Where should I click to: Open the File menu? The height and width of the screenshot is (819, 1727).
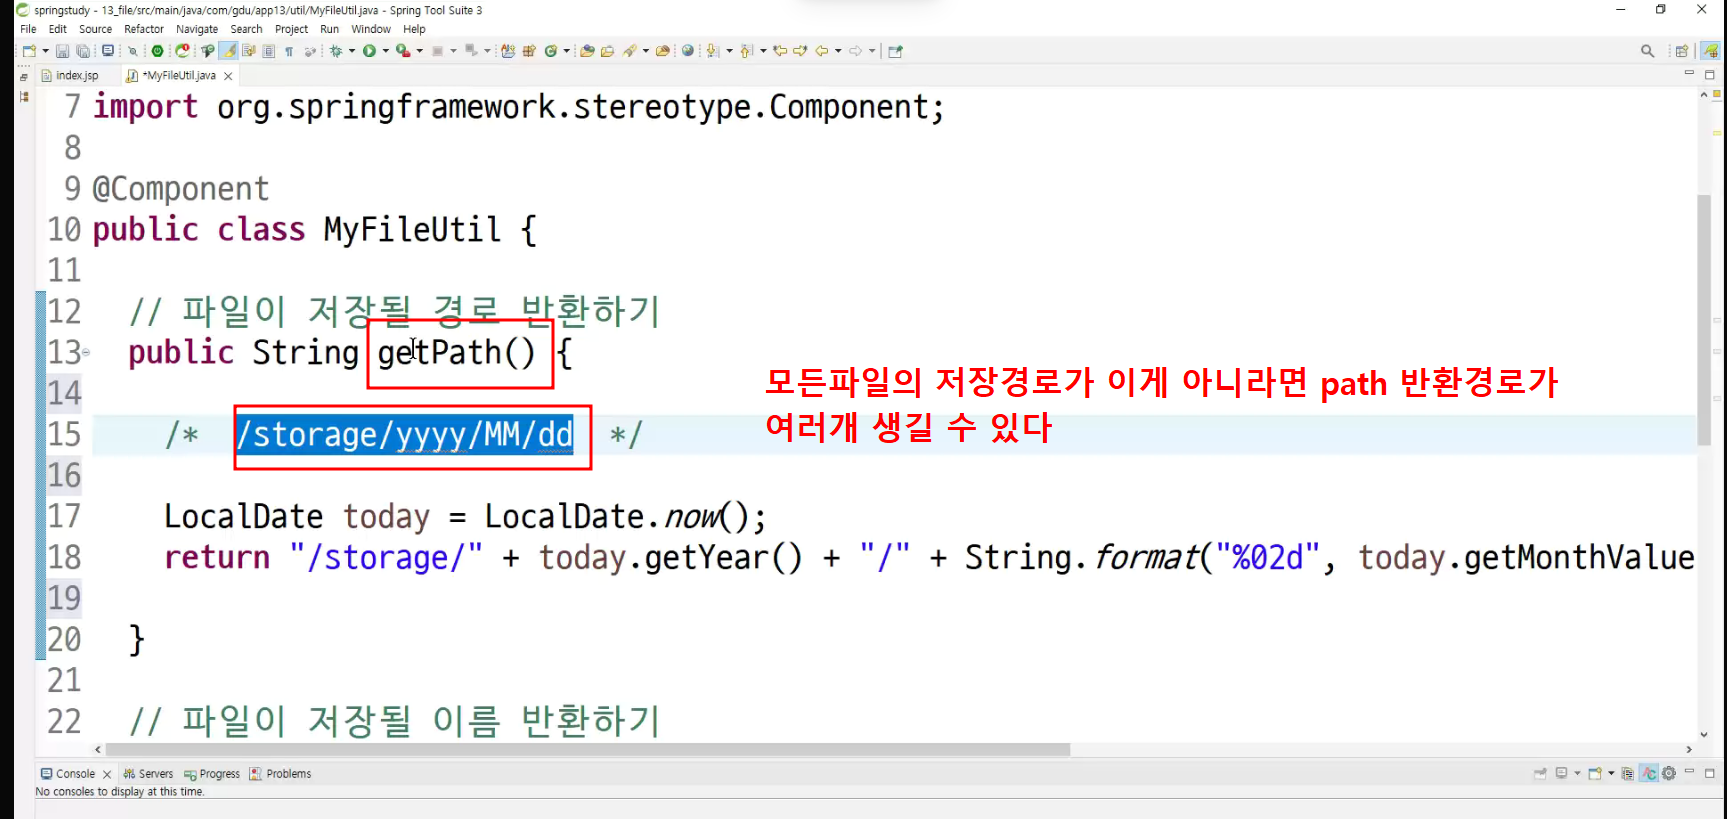coord(28,29)
